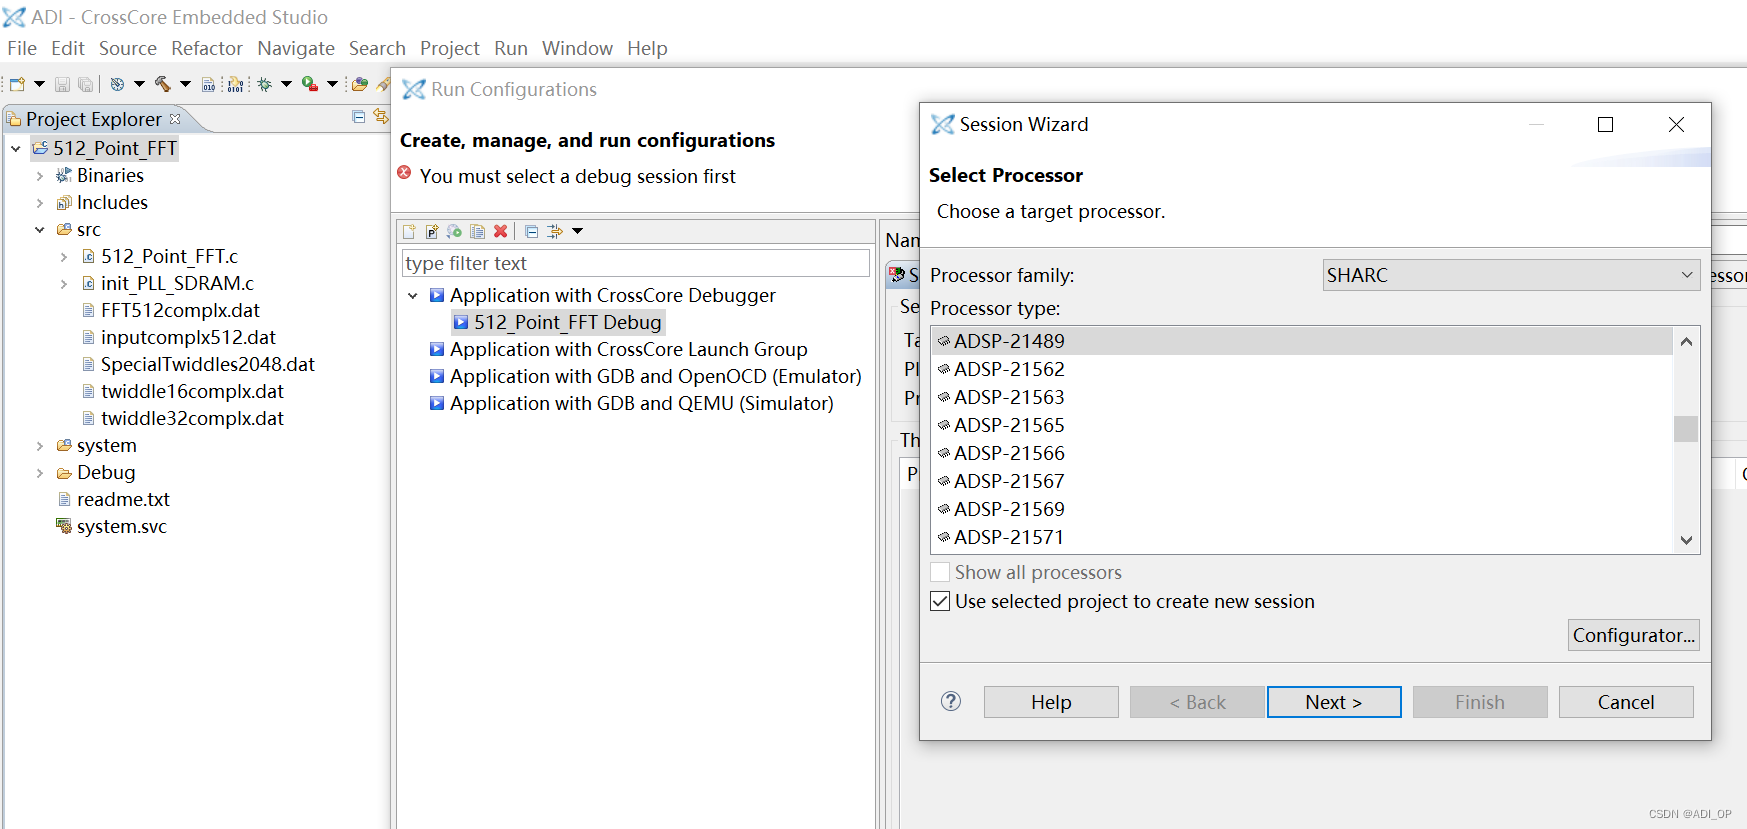Collapse the 512_Point_FFT project node
Image resolution: width=1747 pixels, height=829 pixels.
(16, 149)
